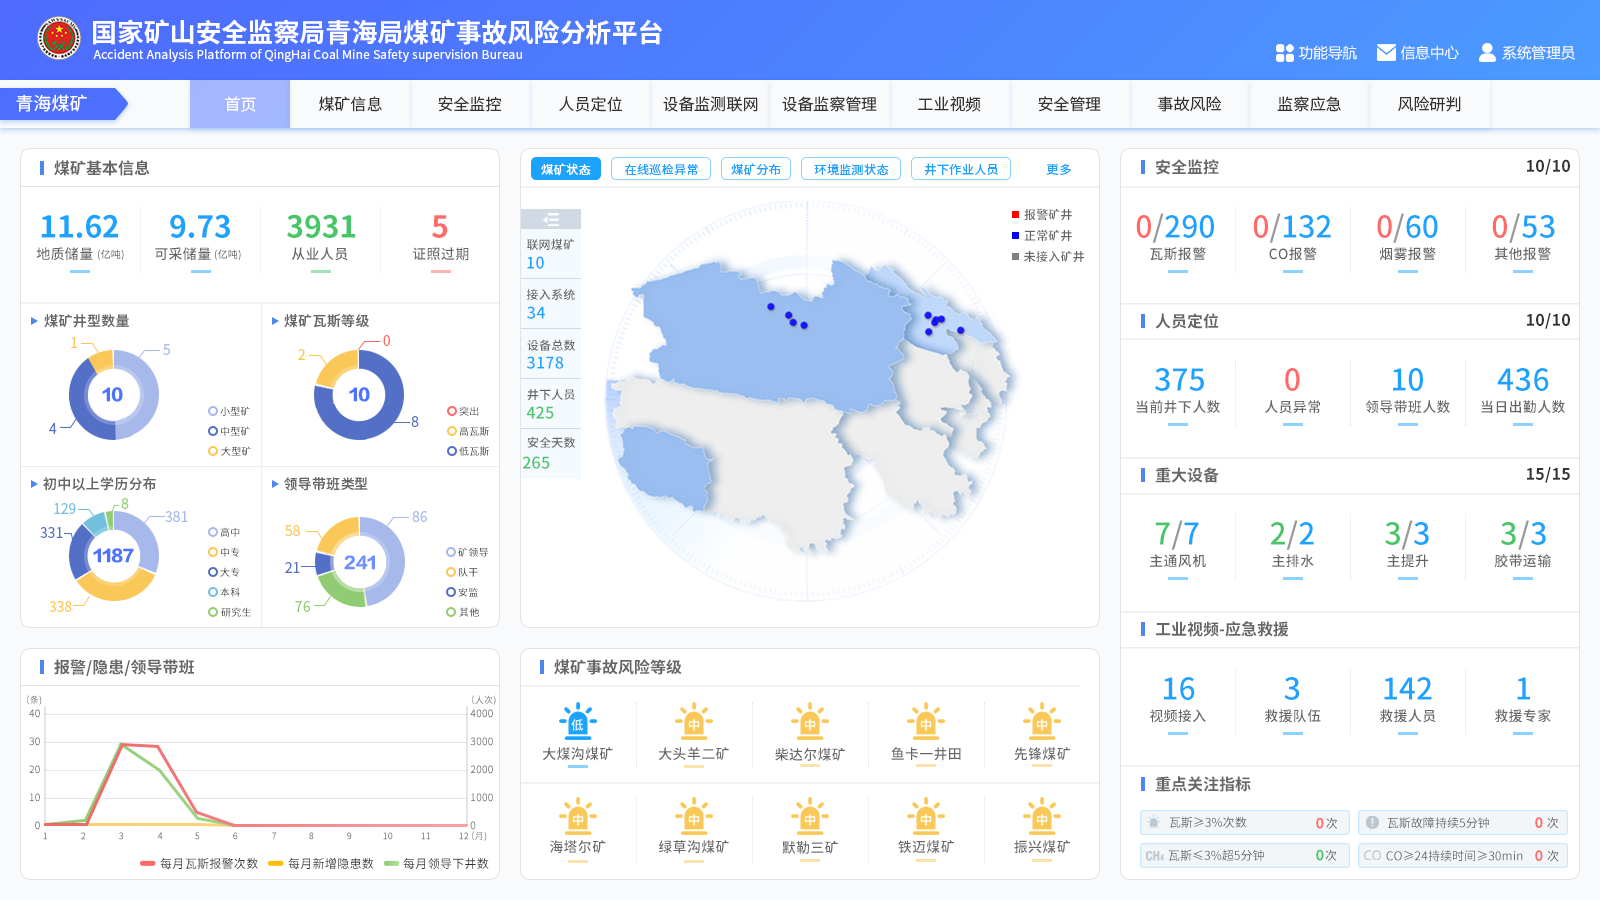Expand the 领导带班类型 section arrow

(x=275, y=484)
